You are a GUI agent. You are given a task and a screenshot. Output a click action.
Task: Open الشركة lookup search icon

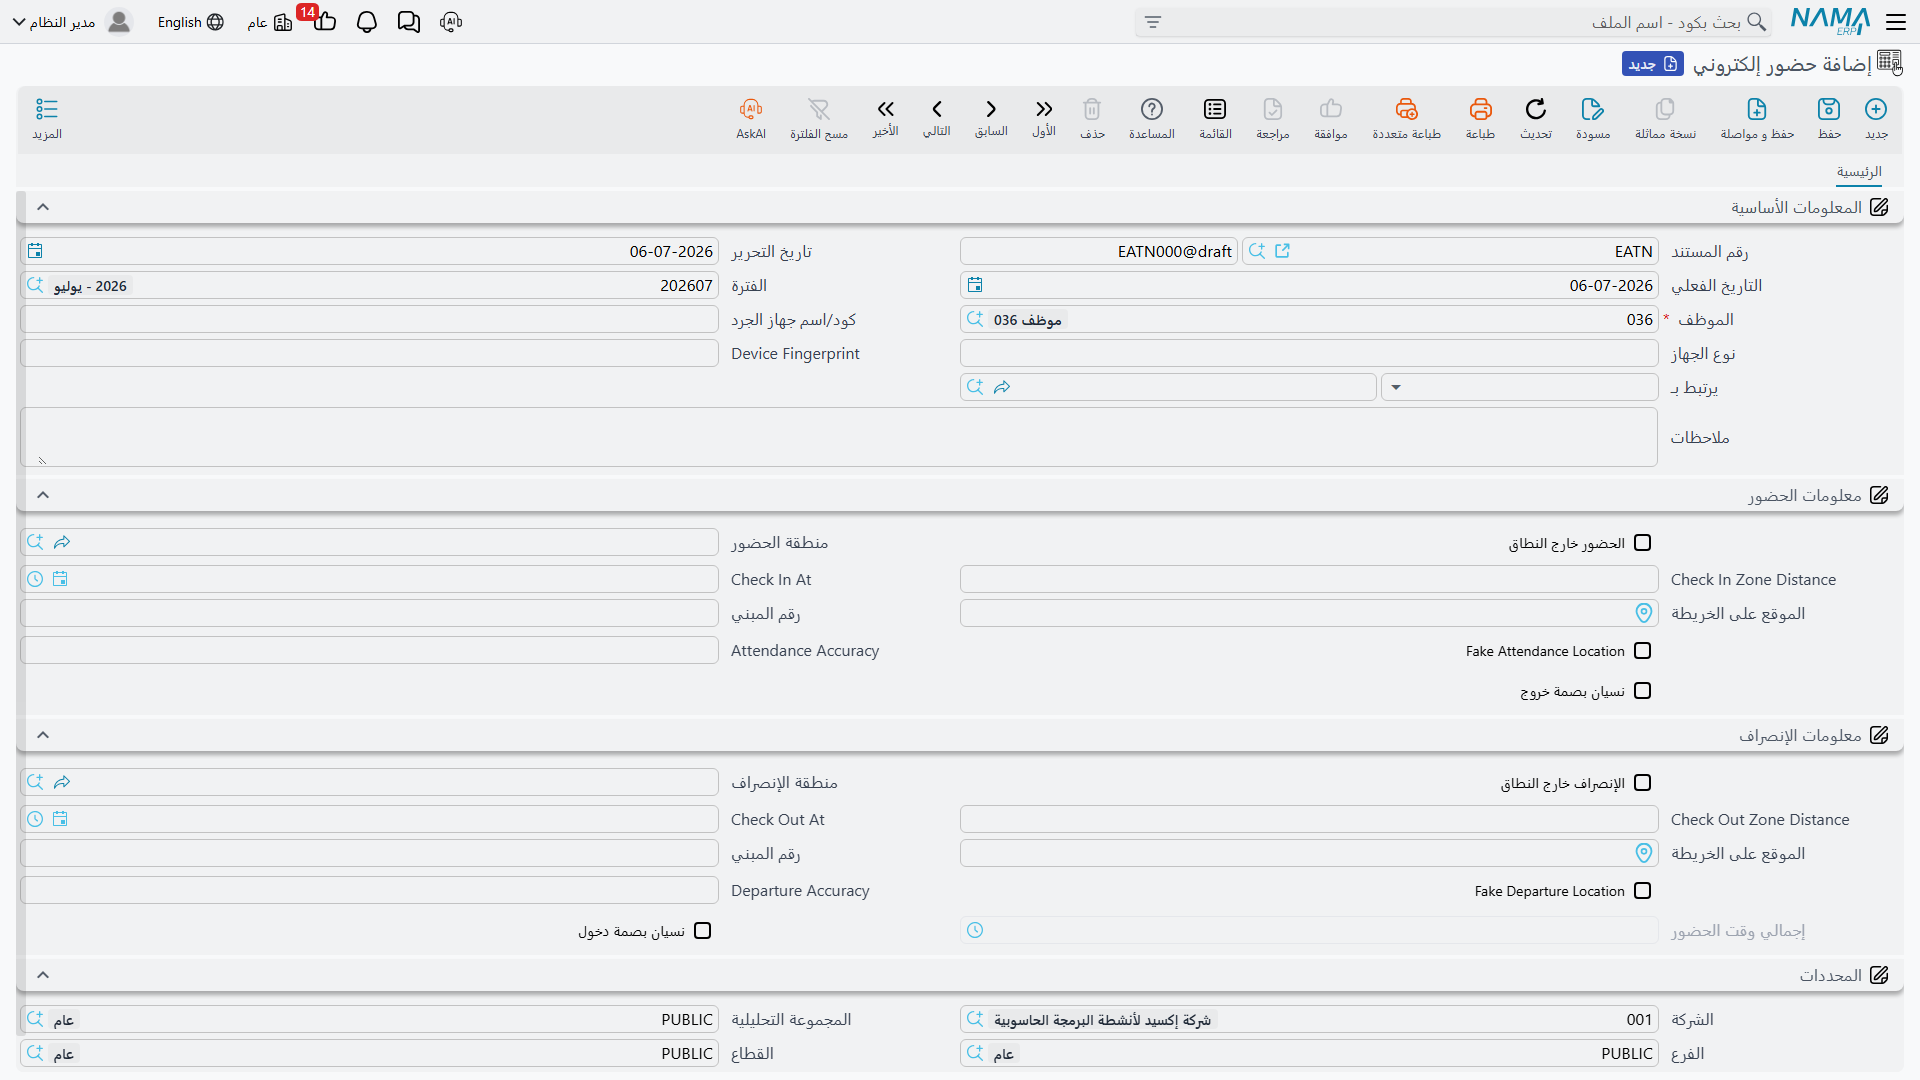tap(975, 1019)
